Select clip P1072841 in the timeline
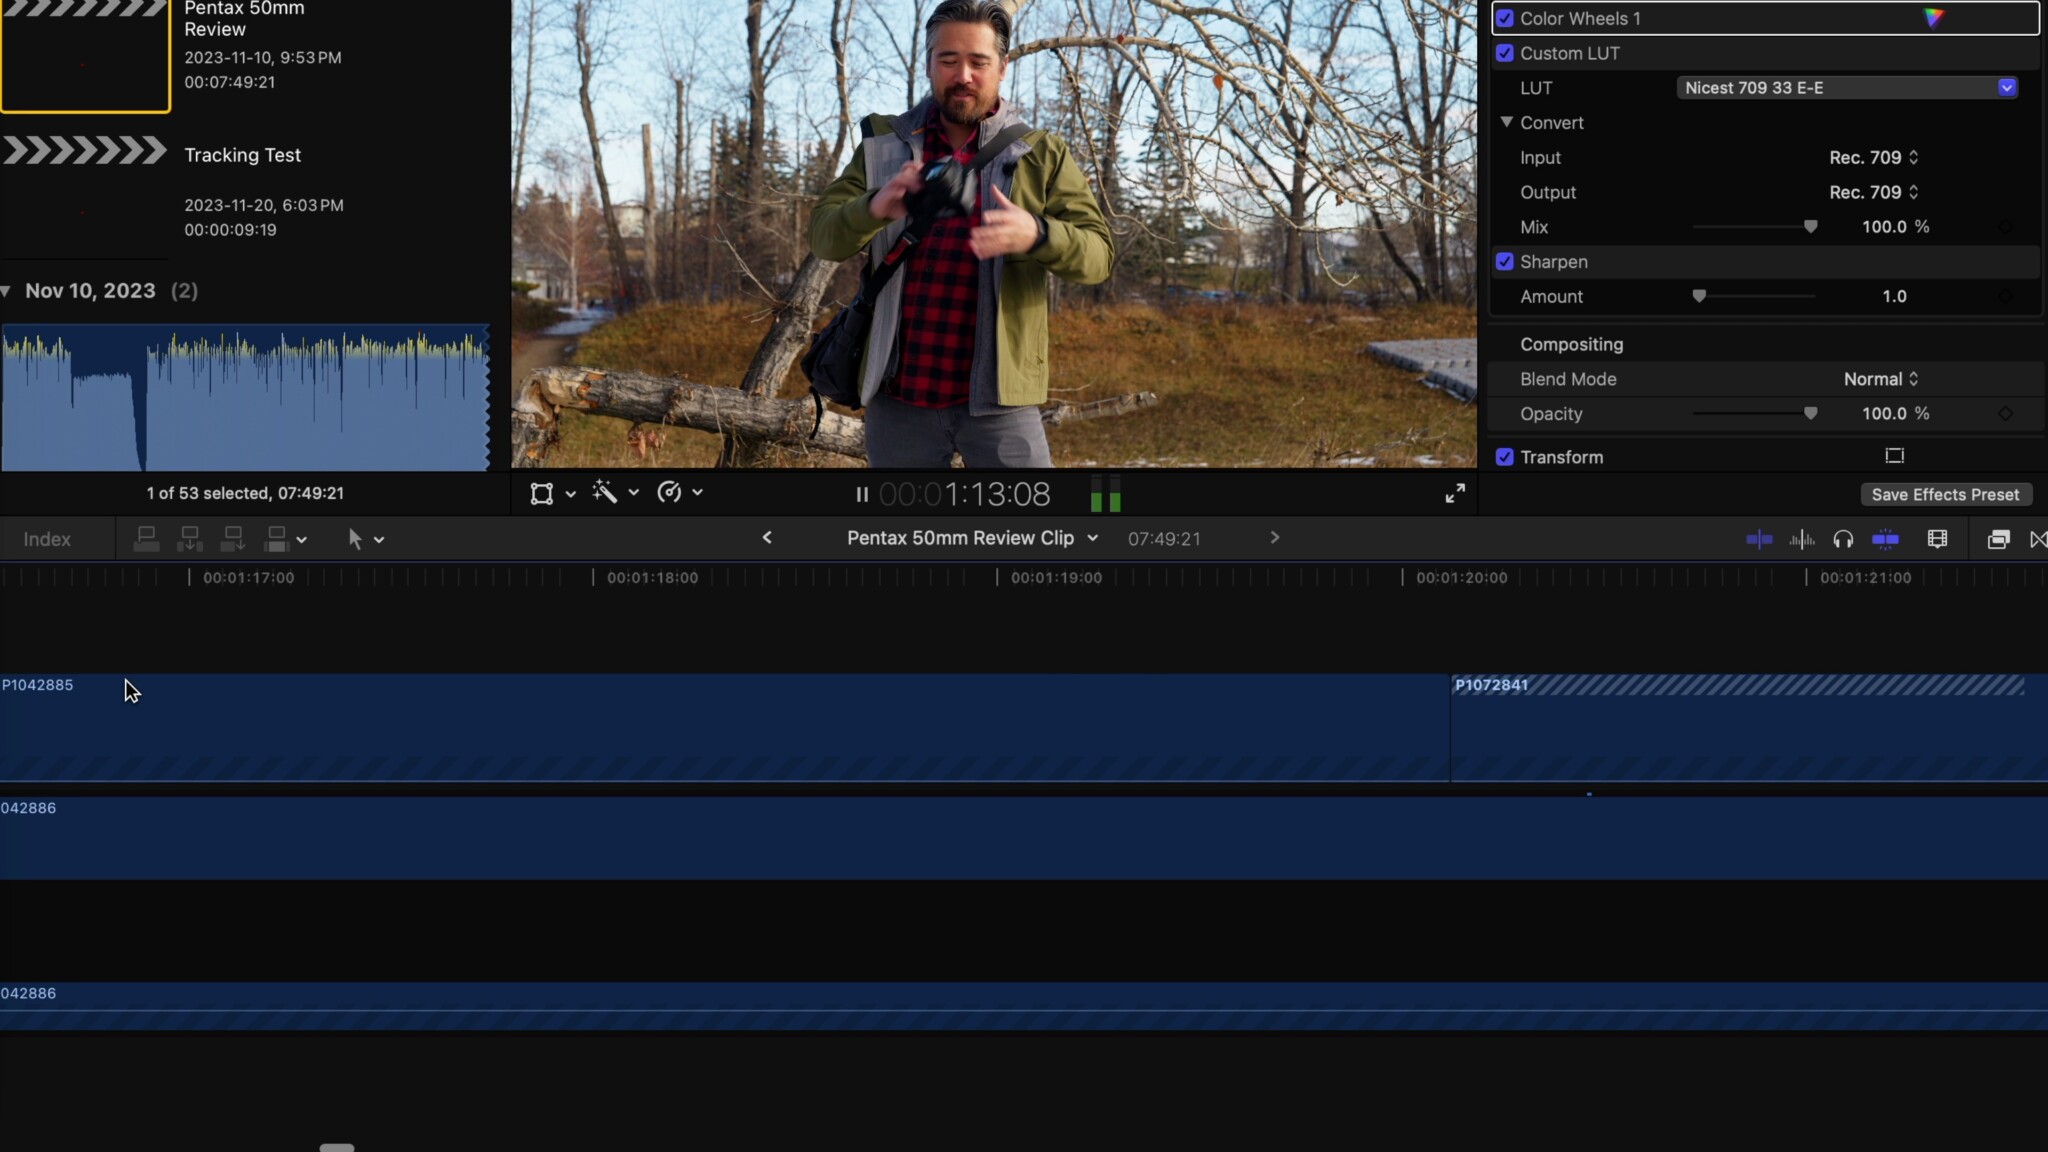 (1749, 728)
